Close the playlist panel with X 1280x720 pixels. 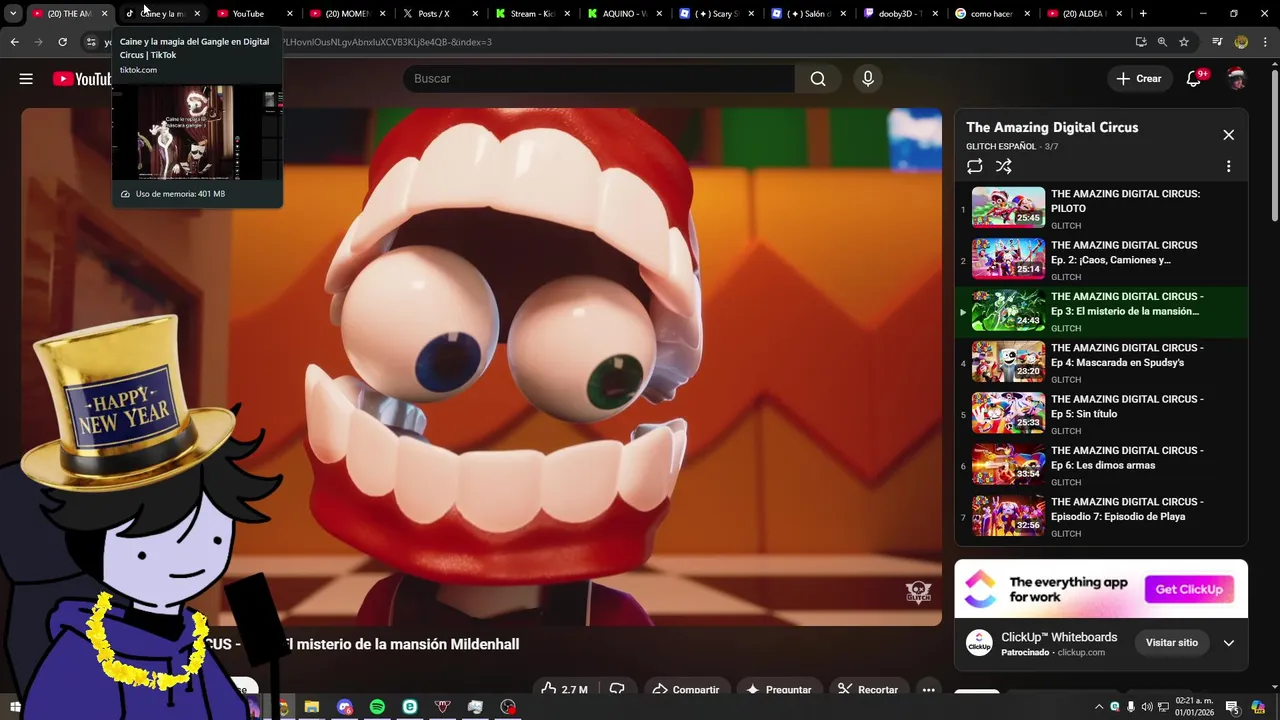tap(1228, 135)
